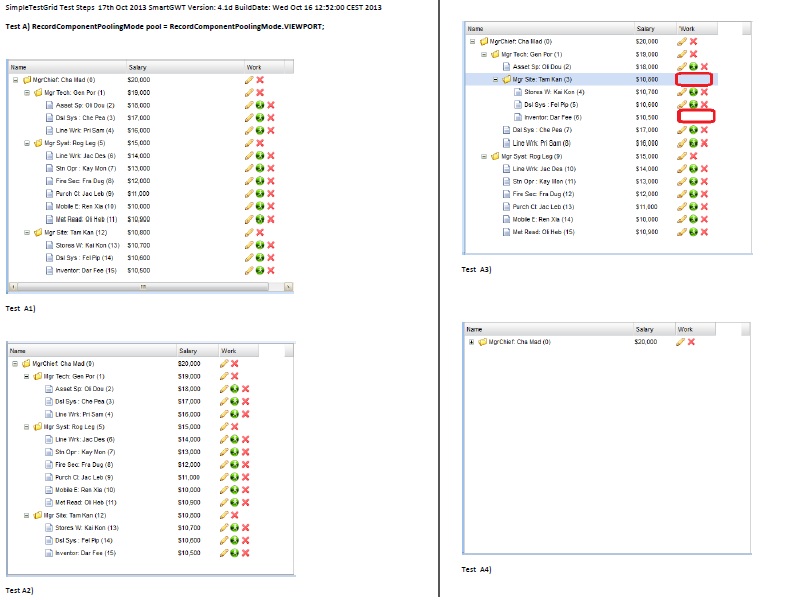Click pencil icon for Stn Opr: Kay Mon (11)

(681, 181)
